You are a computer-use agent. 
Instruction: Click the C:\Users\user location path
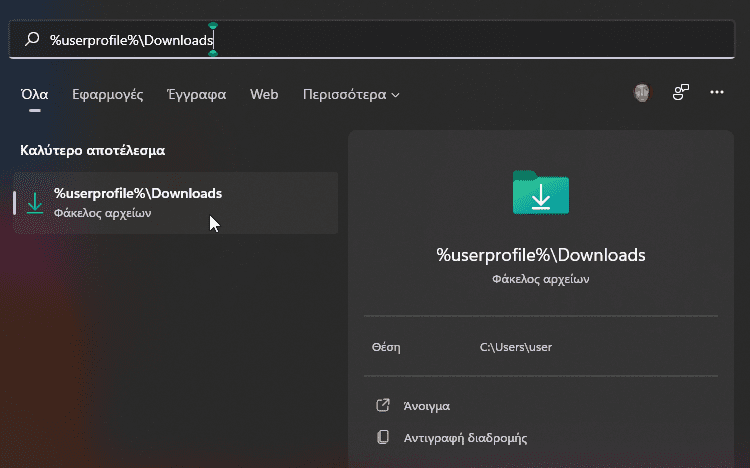(516, 347)
